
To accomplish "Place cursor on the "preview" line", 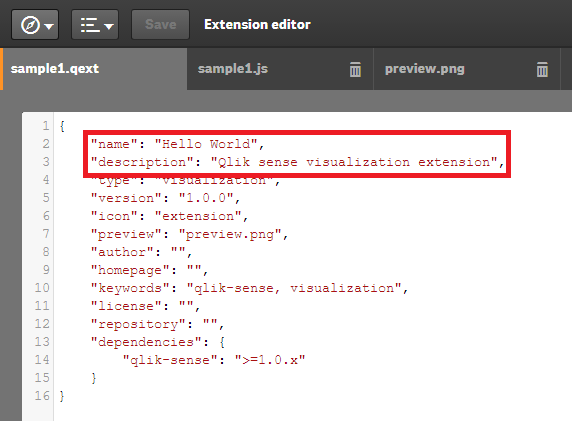I will (x=189, y=234).
